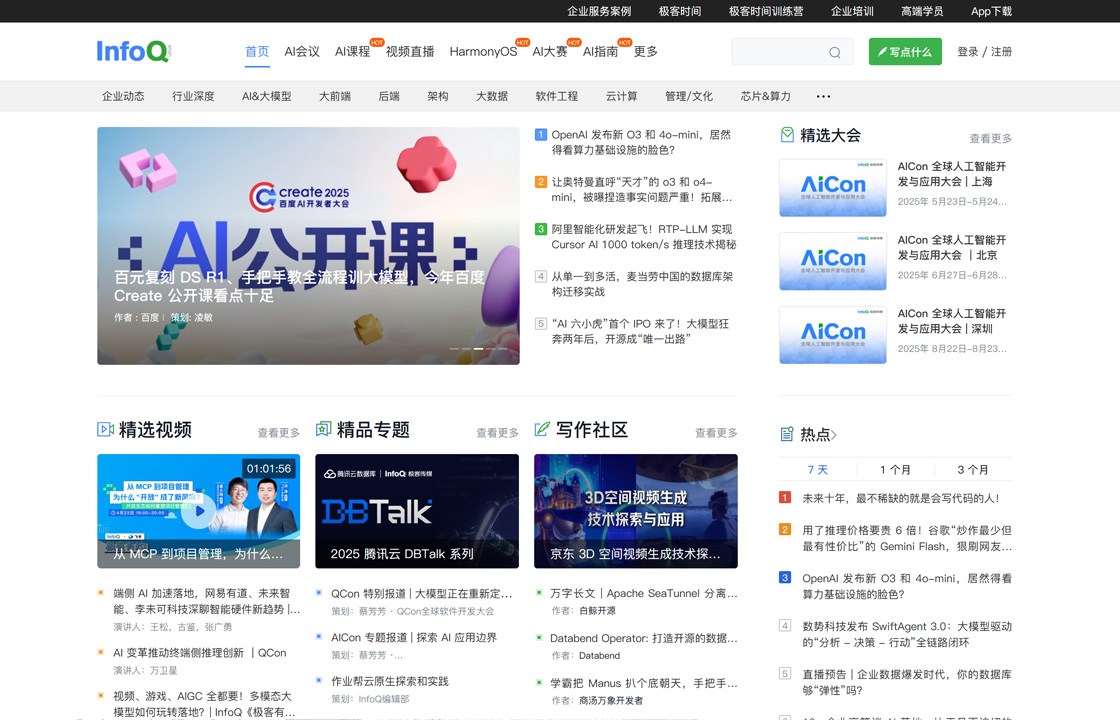Open headline 3 about 阿里 RTP-LLM
Screen dimensions: 1120x720
[644, 236]
